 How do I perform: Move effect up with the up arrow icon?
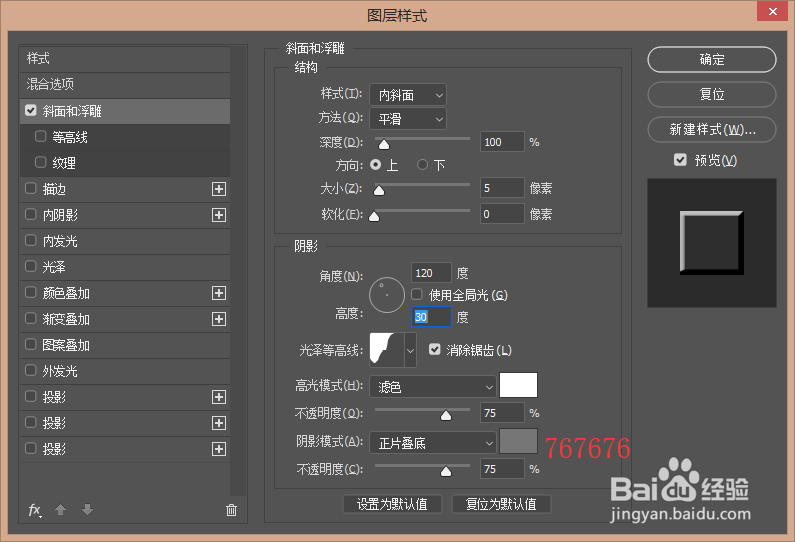(60, 510)
